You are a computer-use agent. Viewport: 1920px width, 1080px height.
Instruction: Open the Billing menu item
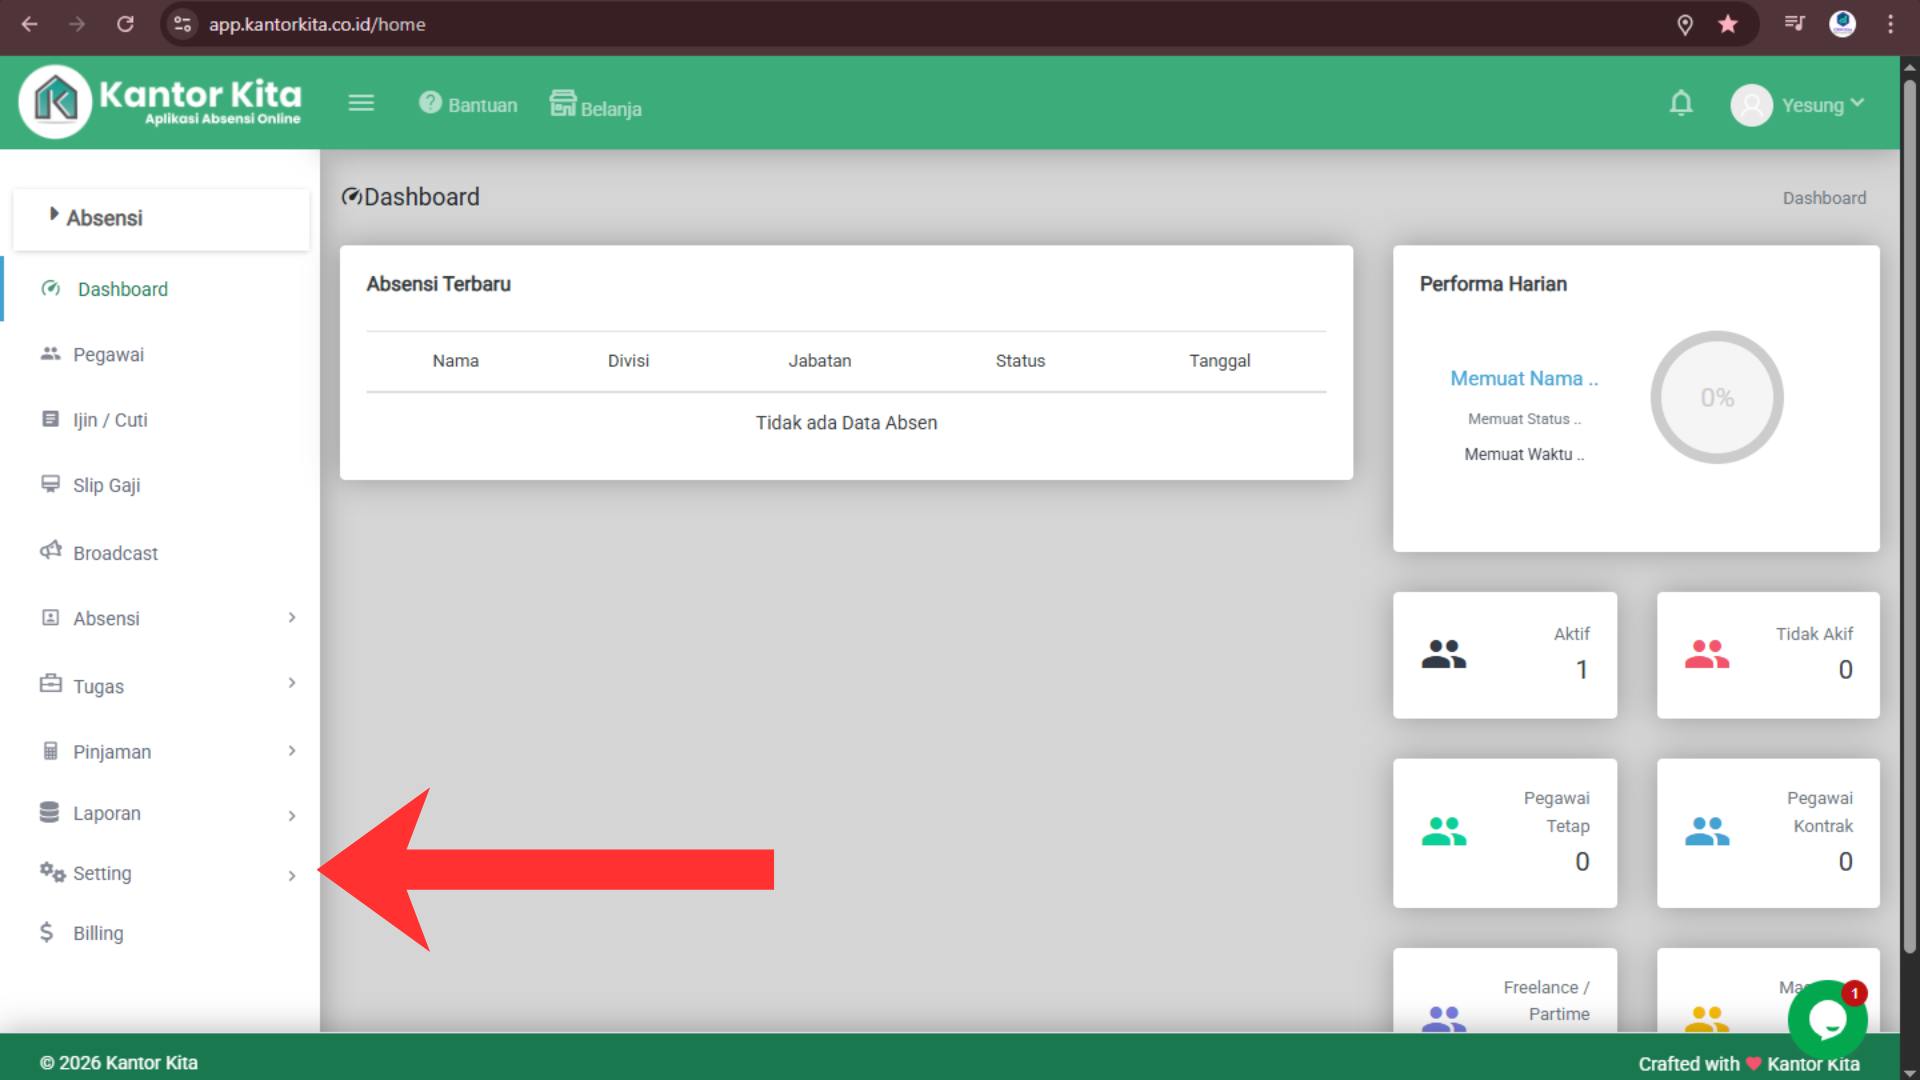(98, 933)
